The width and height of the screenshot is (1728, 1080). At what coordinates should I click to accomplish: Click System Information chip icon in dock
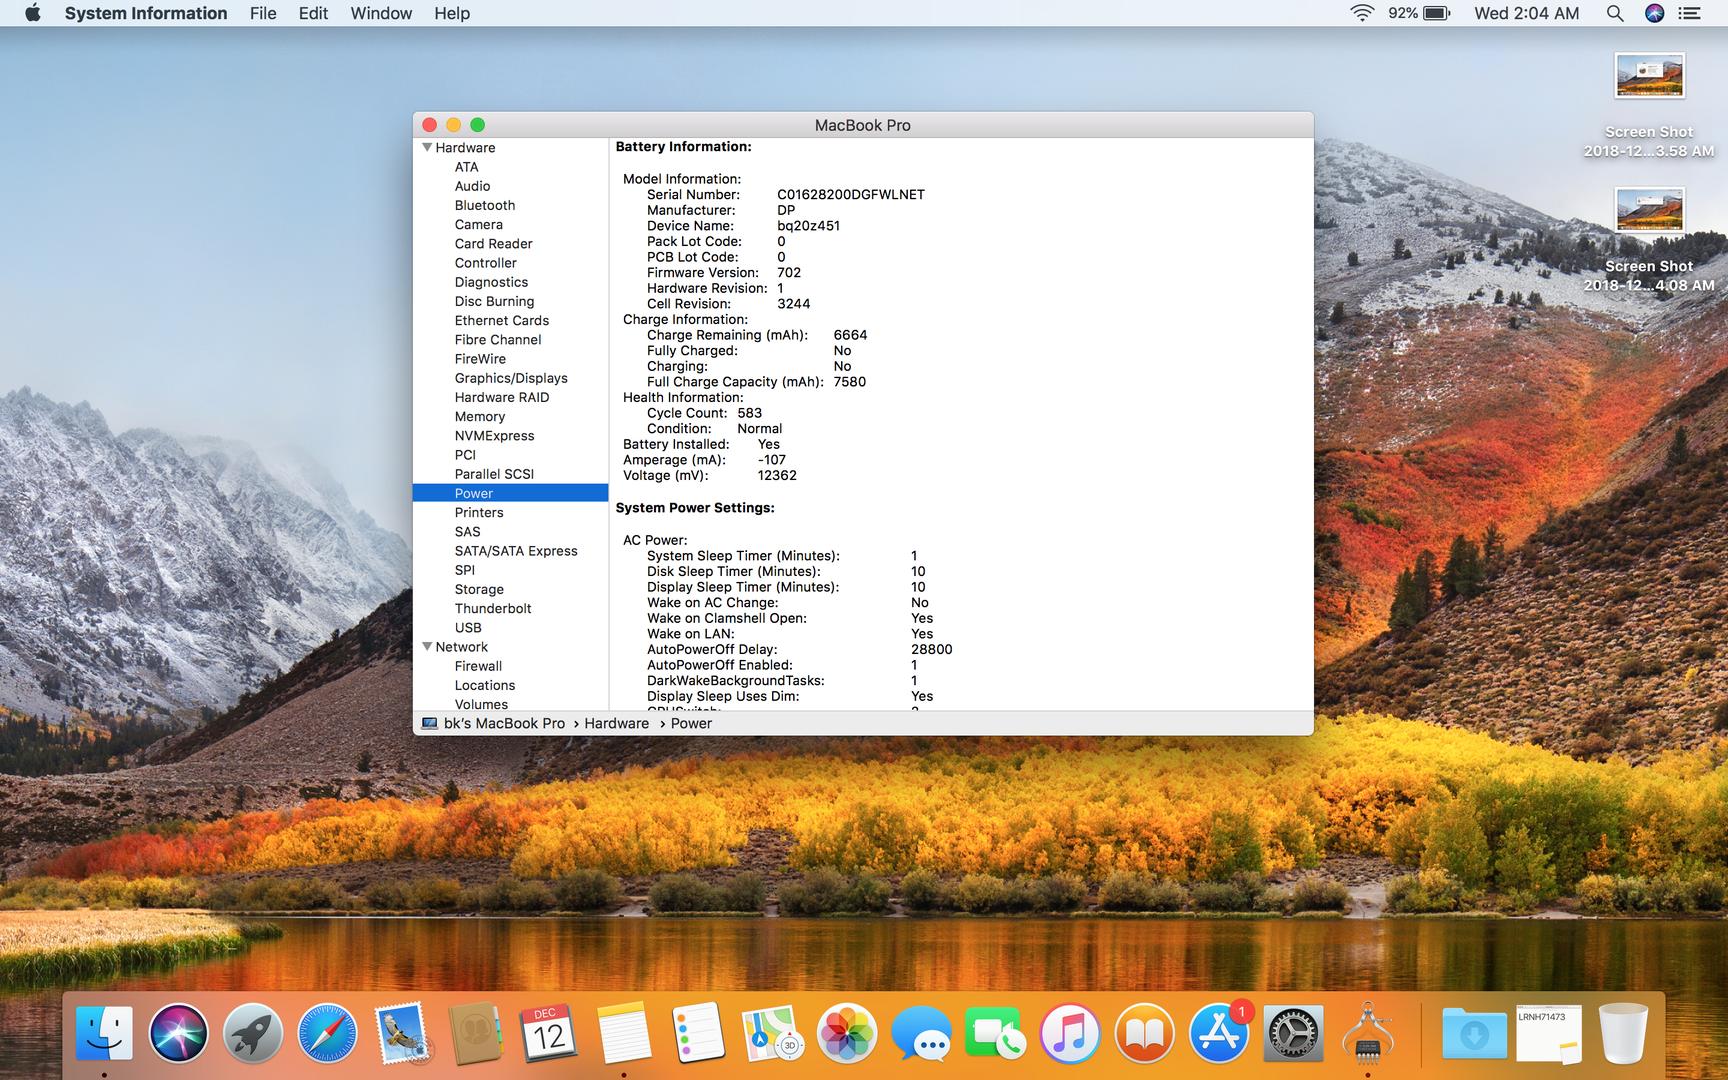(1367, 1033)
